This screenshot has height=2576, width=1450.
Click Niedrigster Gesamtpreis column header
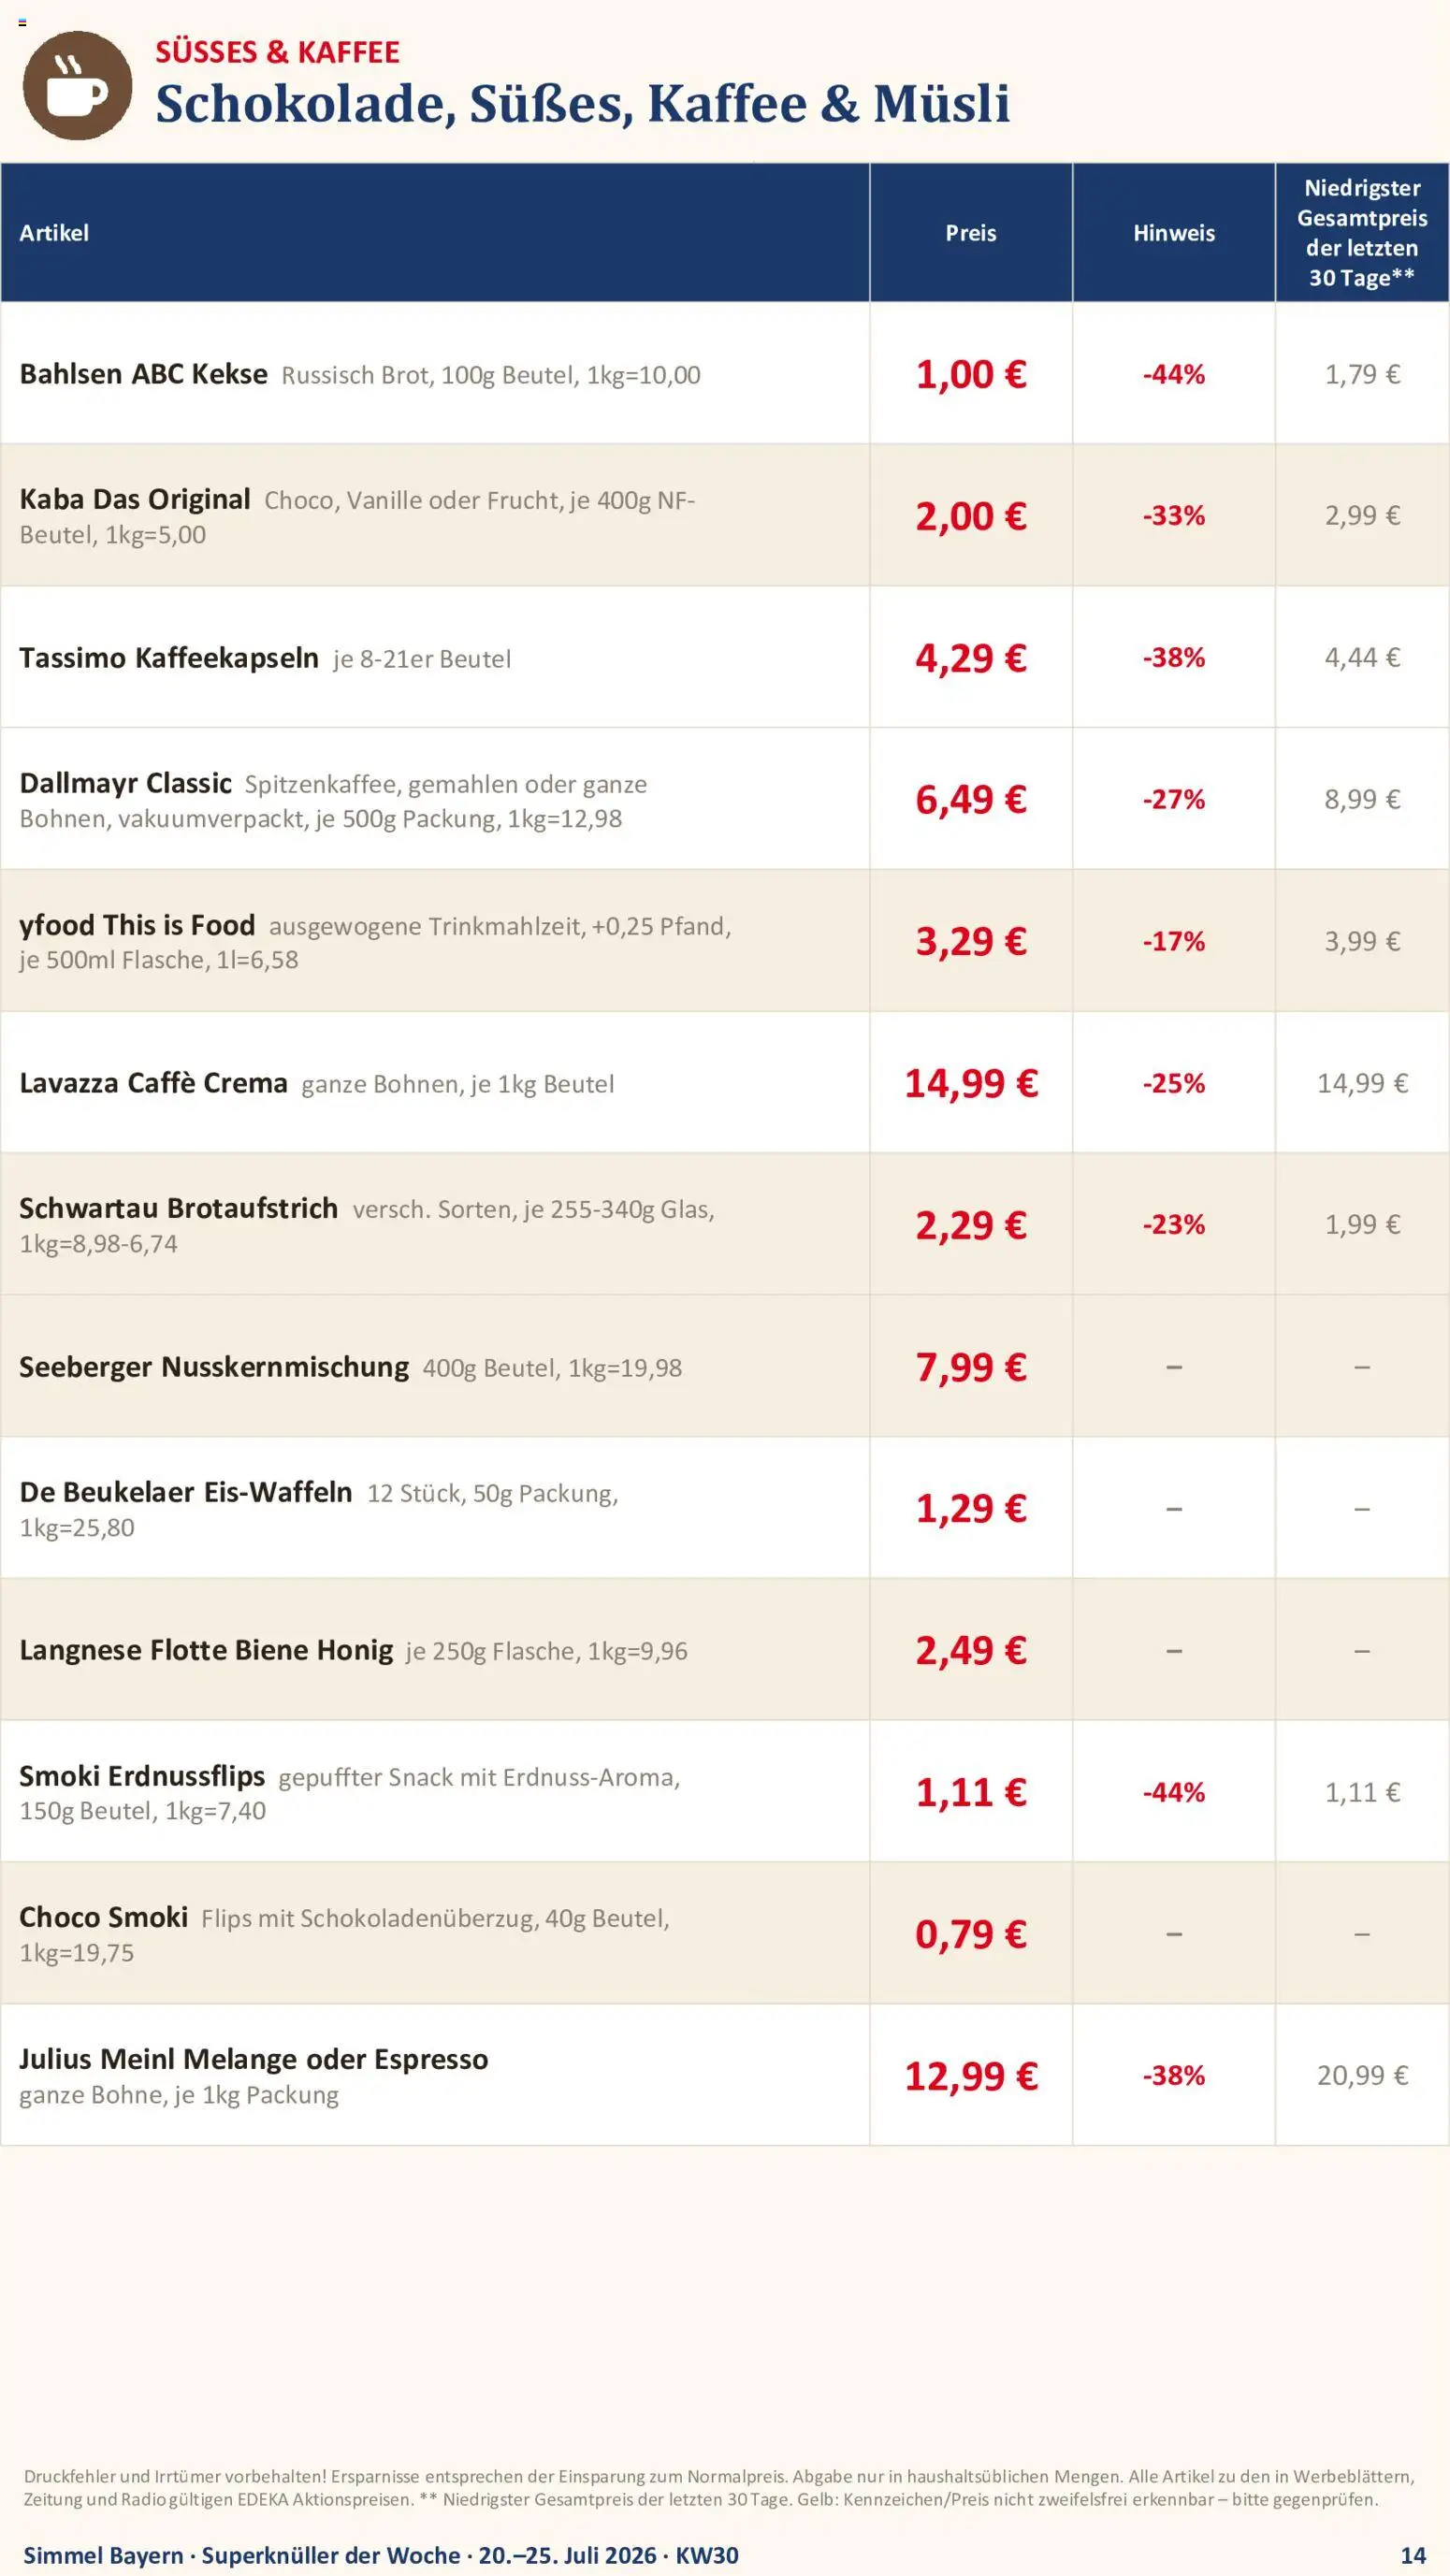pyautogui.click(x=1362, y=232)
